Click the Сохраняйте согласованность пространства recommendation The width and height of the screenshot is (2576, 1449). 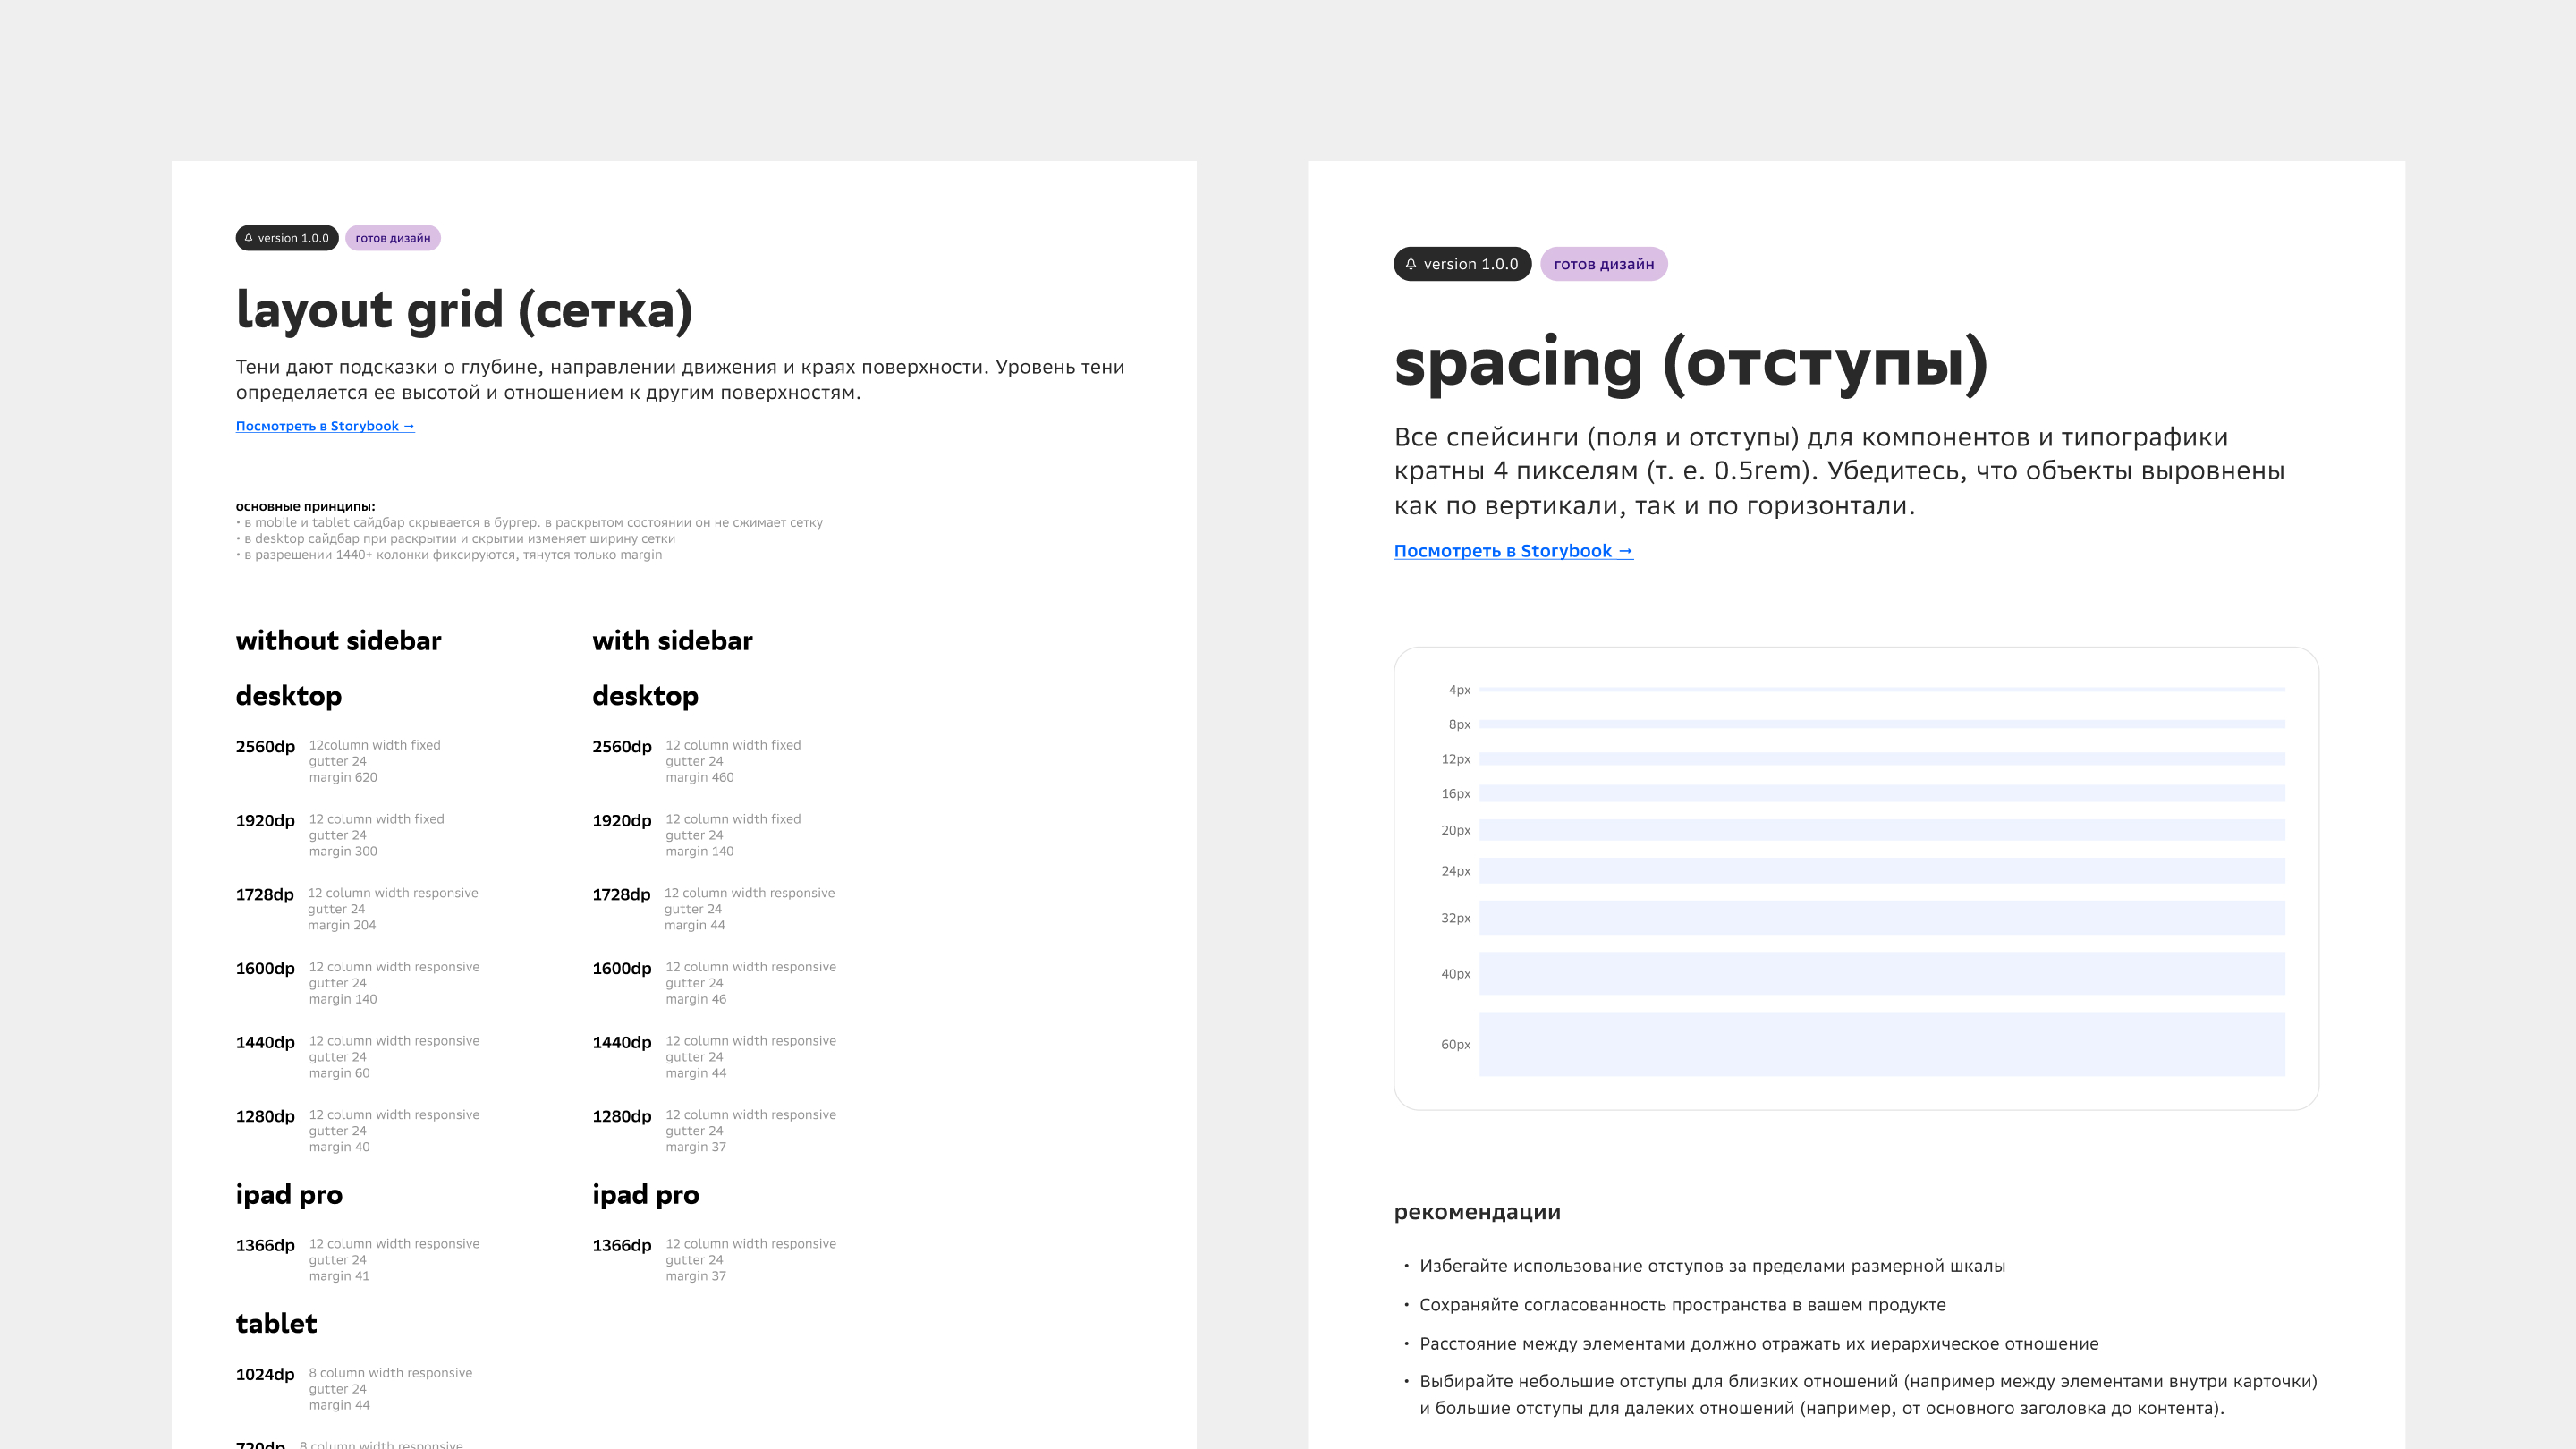coord(1682,1306)
